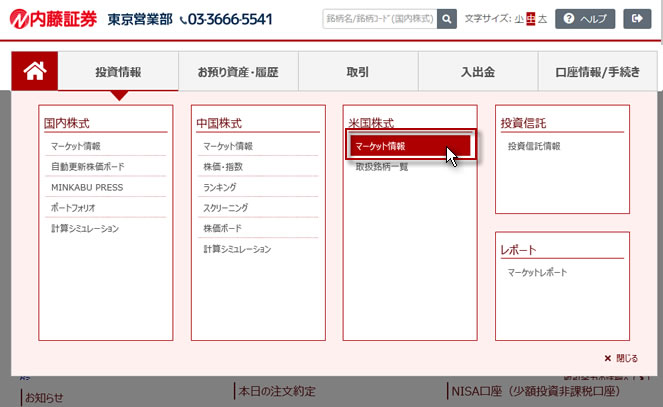Open the 口座情報/手続き tab

[x=597, y=72]
